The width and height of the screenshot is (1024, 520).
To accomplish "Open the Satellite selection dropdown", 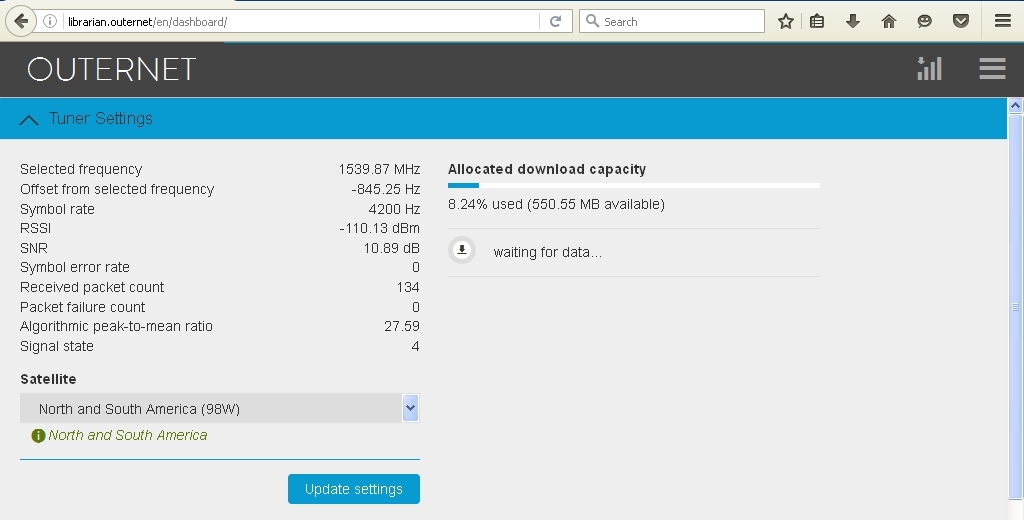I will pyautogui.click(x=210, y=408).
